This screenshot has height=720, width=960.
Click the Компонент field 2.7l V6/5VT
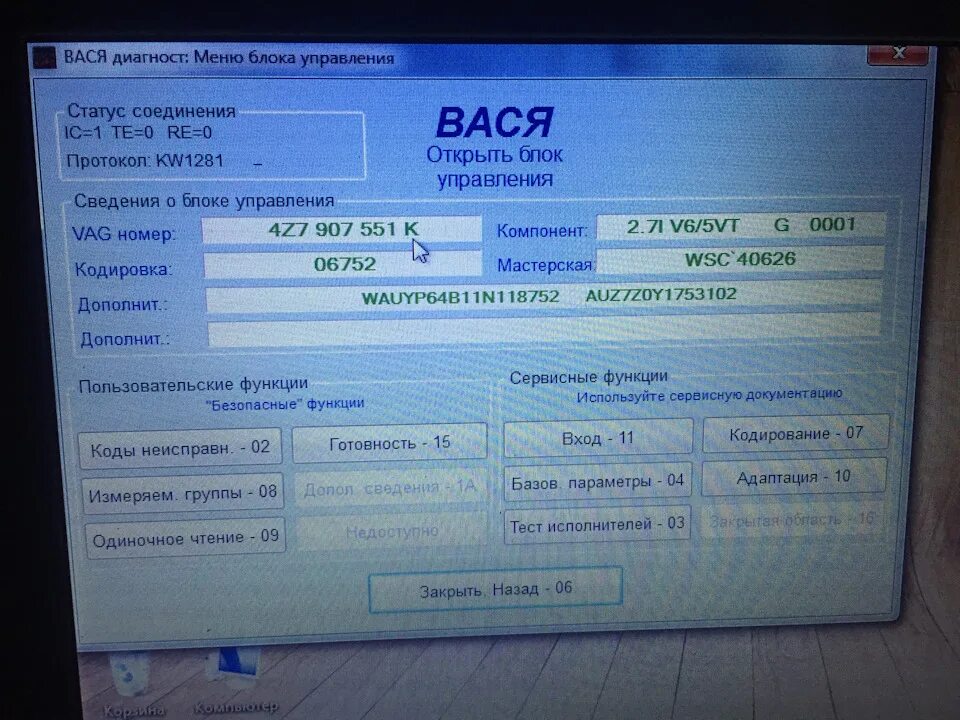click(741, 225)
